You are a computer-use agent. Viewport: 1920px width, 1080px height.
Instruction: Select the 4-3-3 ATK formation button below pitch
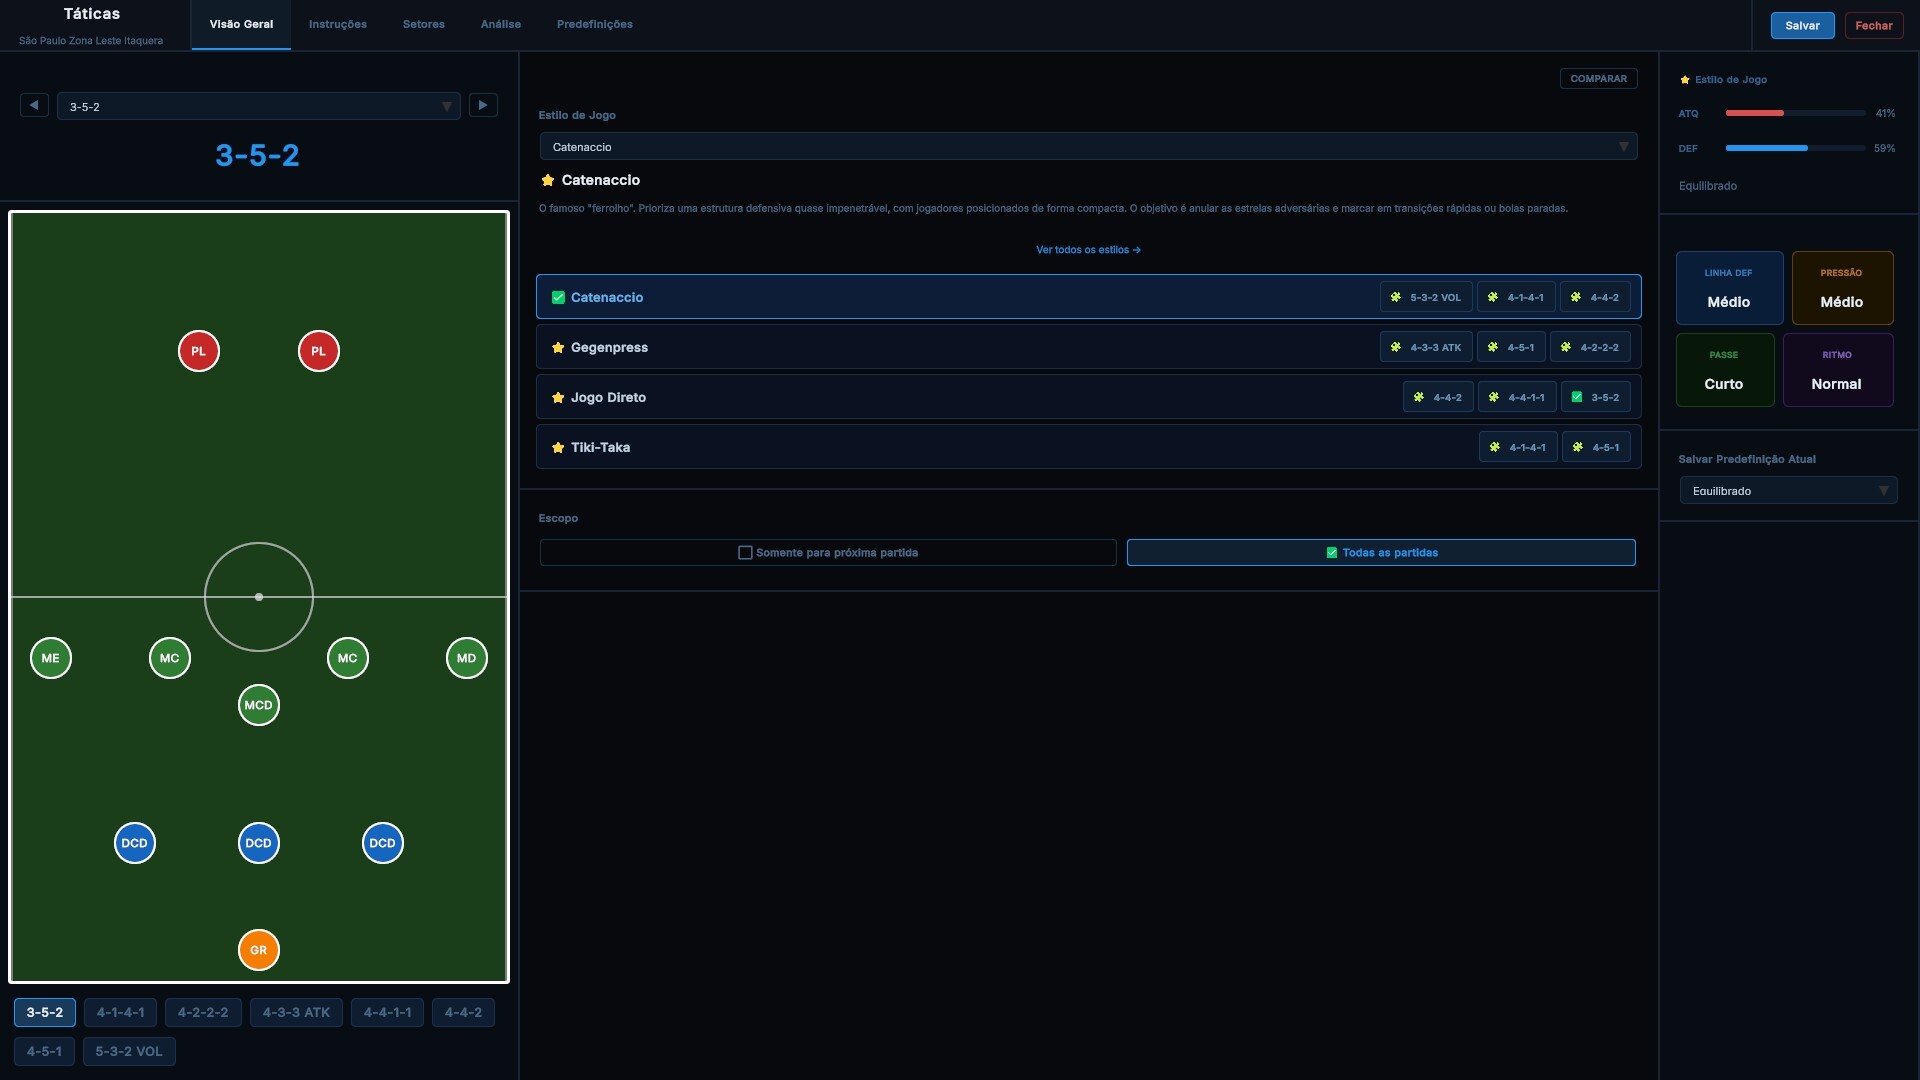pyautogui.click(x=296, y=1012)
